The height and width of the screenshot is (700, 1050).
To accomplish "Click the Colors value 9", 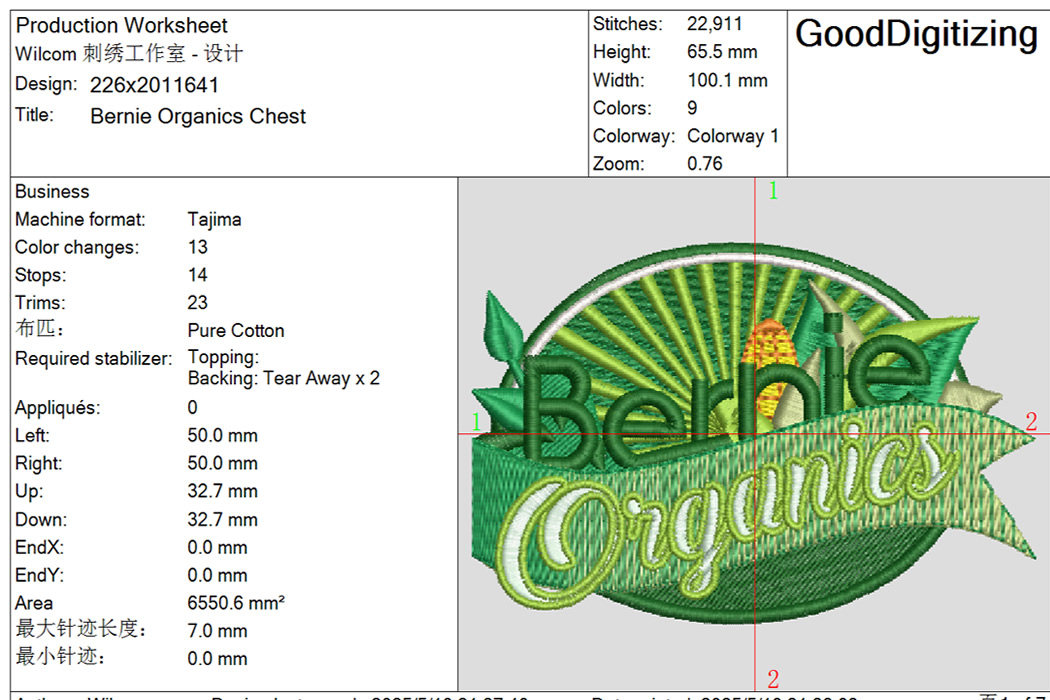I will (692, 108).
